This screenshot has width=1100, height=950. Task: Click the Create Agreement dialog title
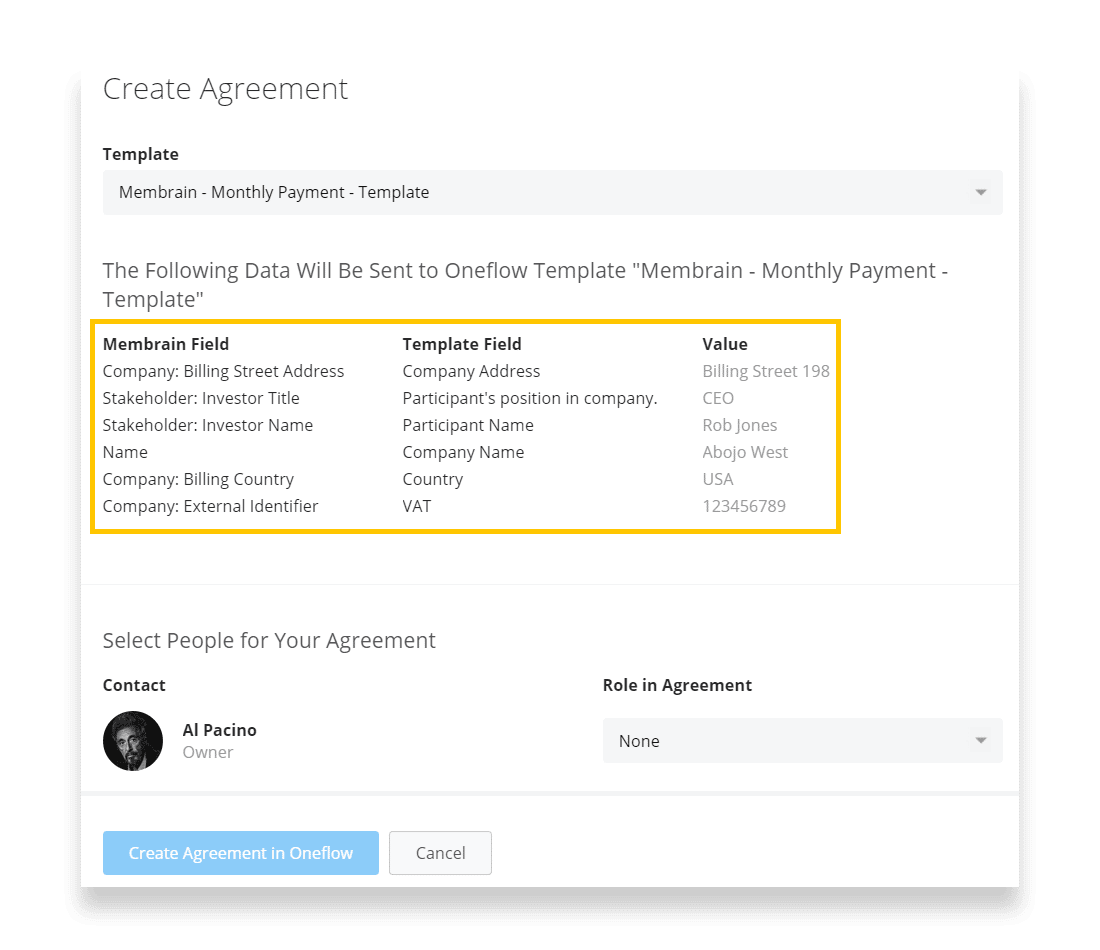point(225,89)
